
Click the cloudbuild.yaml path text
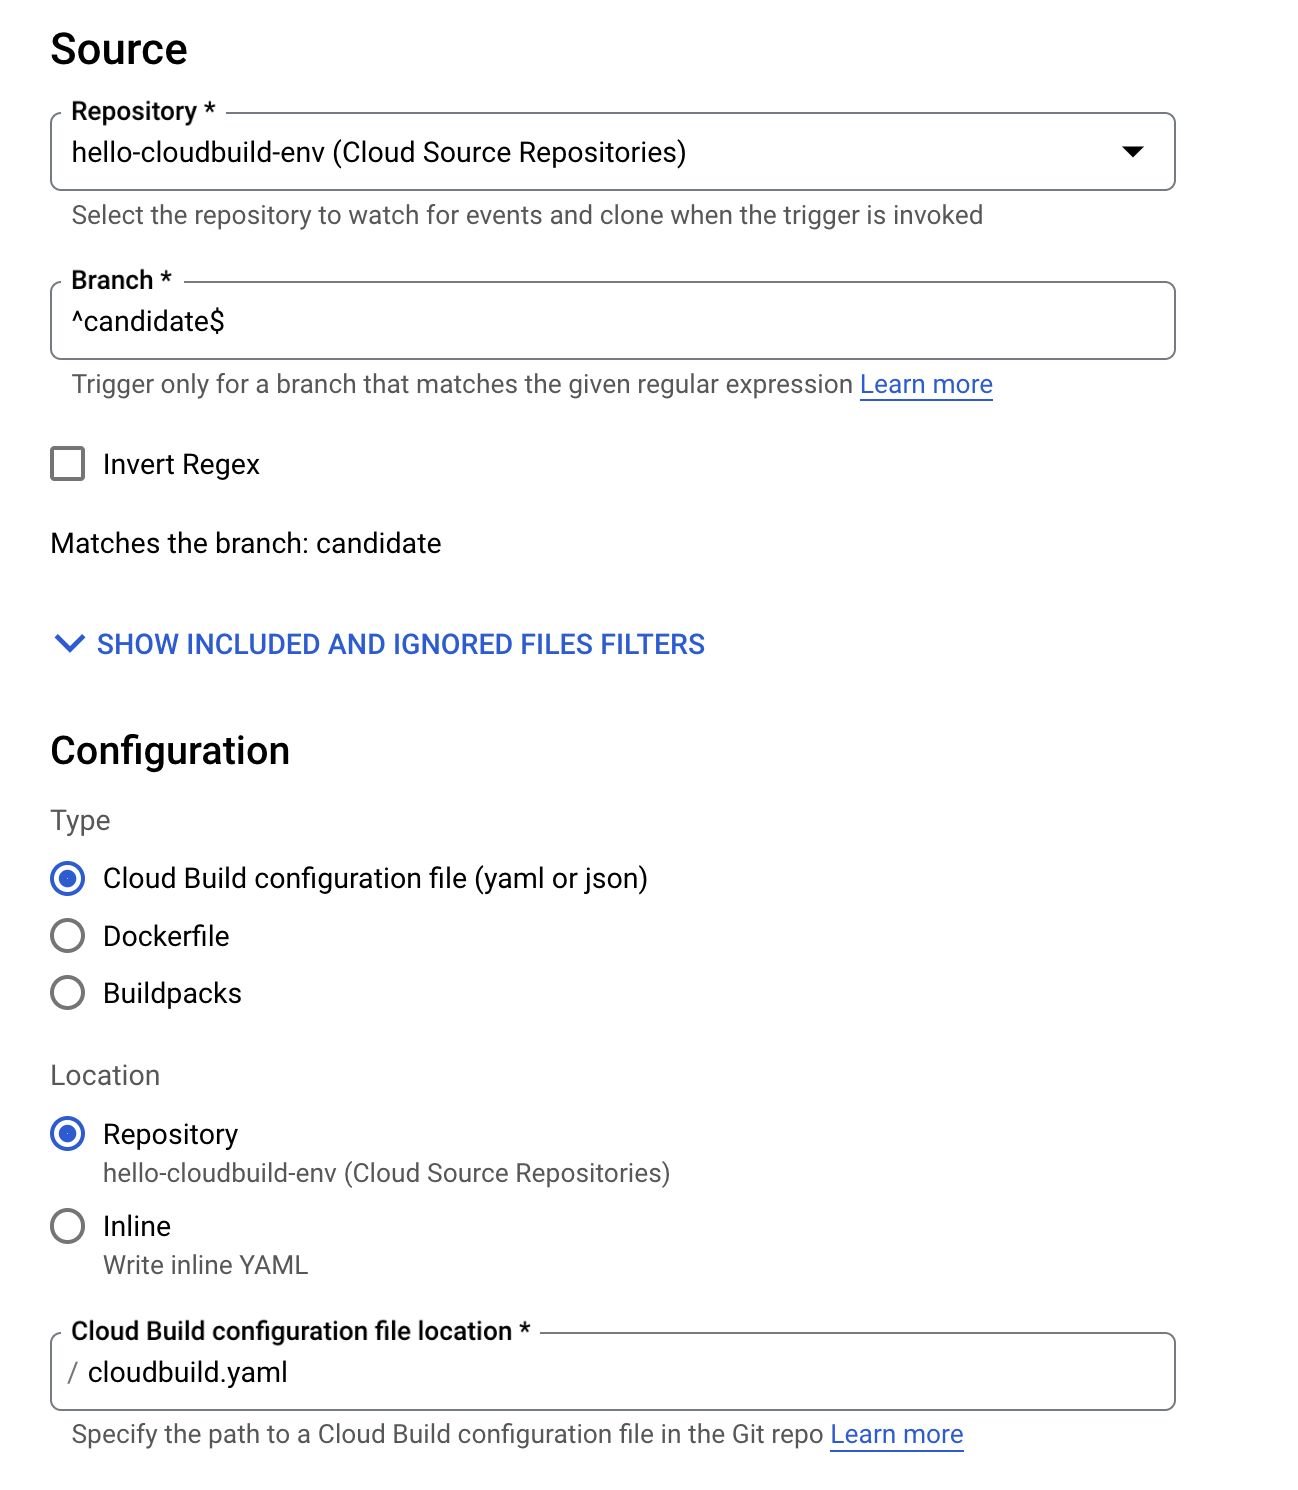click(187, 1372)
